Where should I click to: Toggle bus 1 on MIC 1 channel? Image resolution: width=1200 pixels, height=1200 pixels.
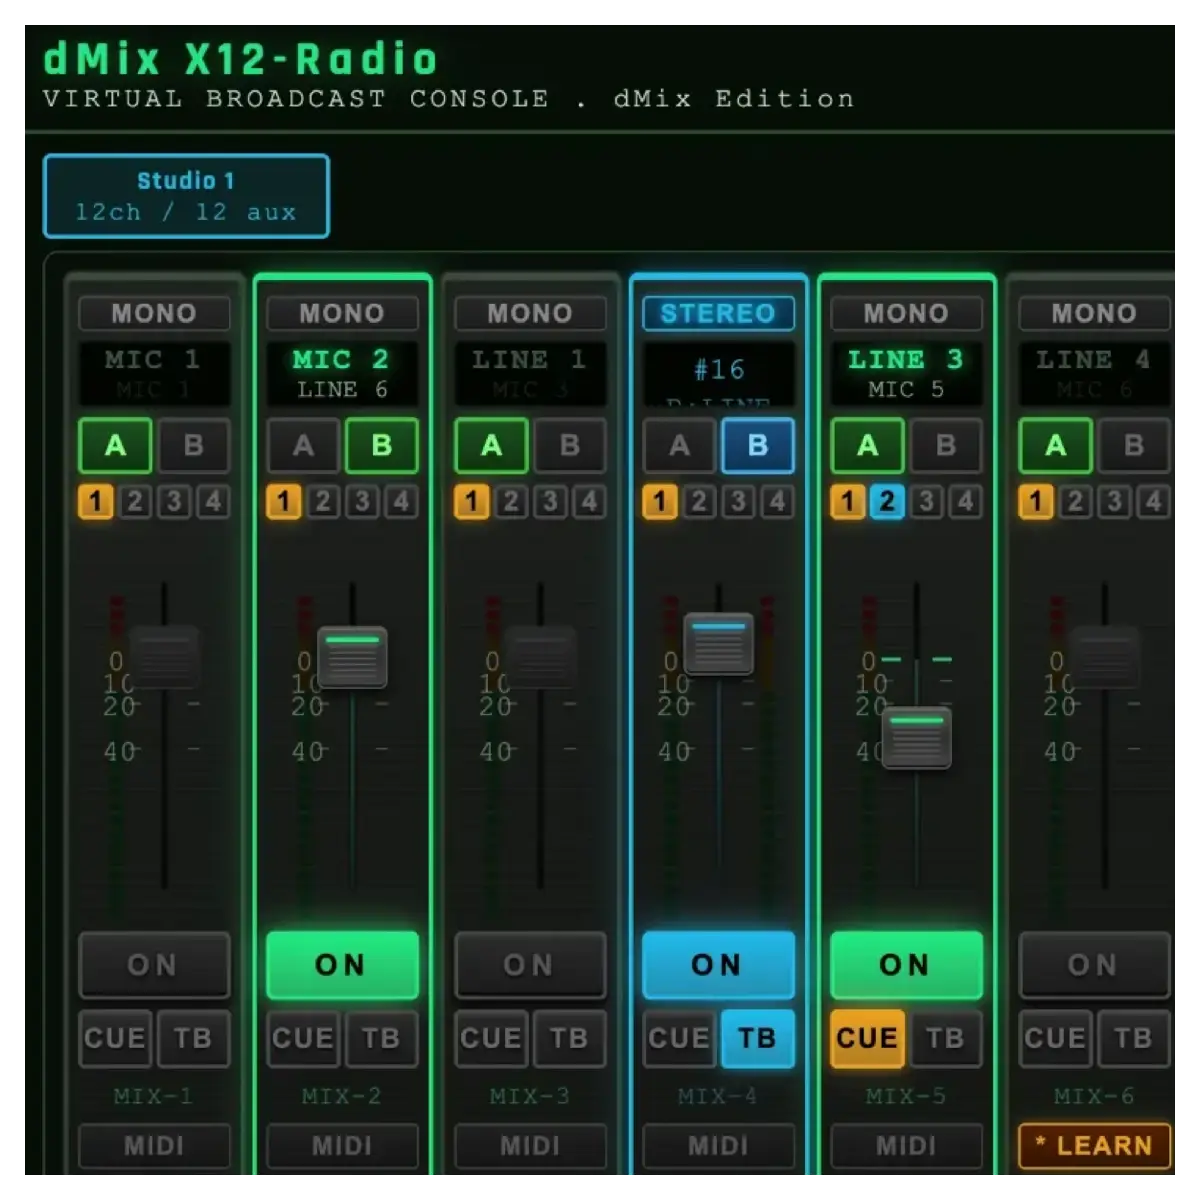point(96,501)
